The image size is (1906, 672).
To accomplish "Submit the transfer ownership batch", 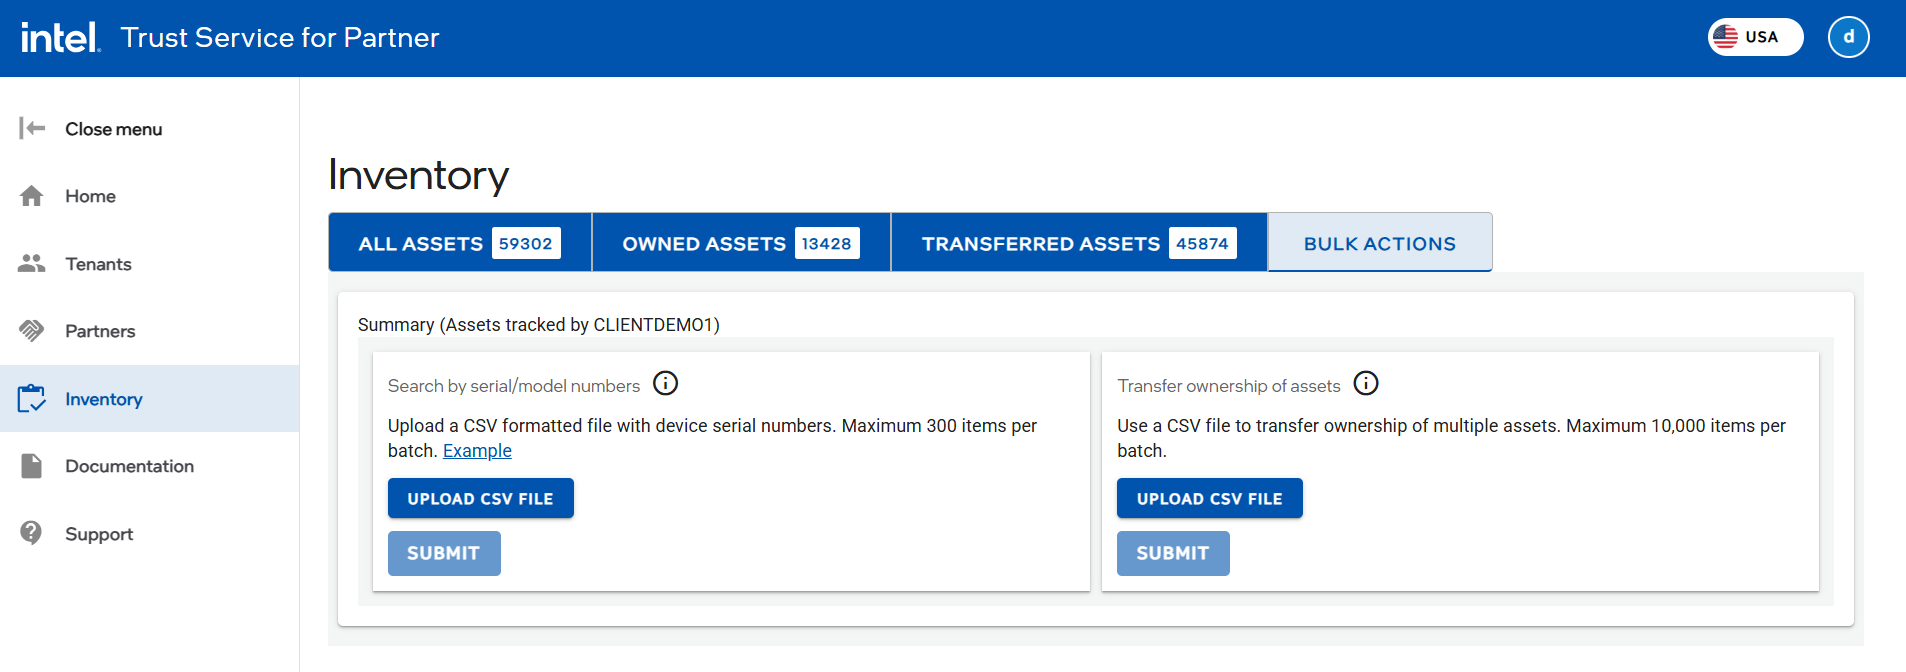I will click(x=1173, y=553).
